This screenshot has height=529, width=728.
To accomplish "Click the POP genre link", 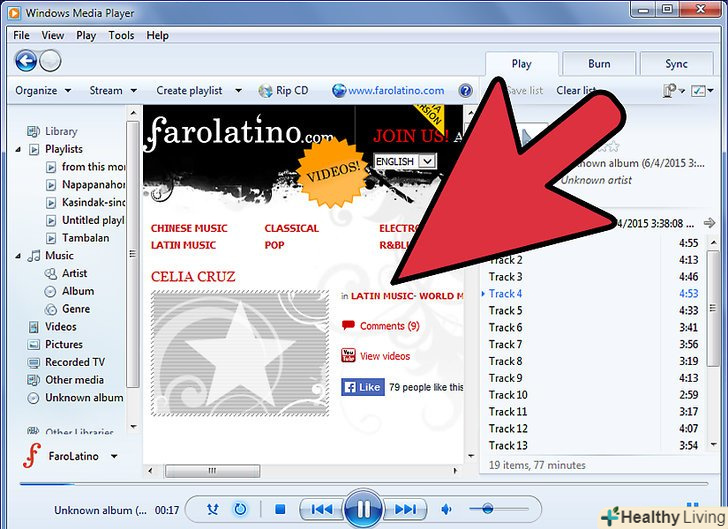I will tap(274, 245).
